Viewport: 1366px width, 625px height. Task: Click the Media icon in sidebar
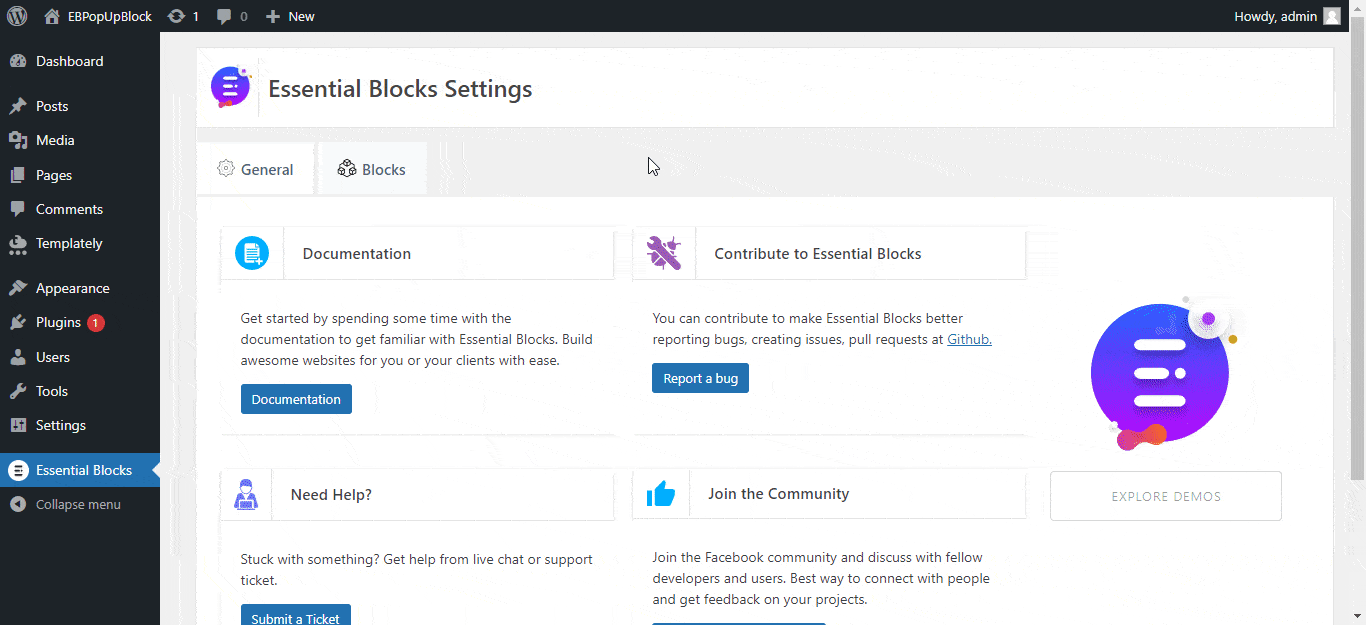[18, 140]
